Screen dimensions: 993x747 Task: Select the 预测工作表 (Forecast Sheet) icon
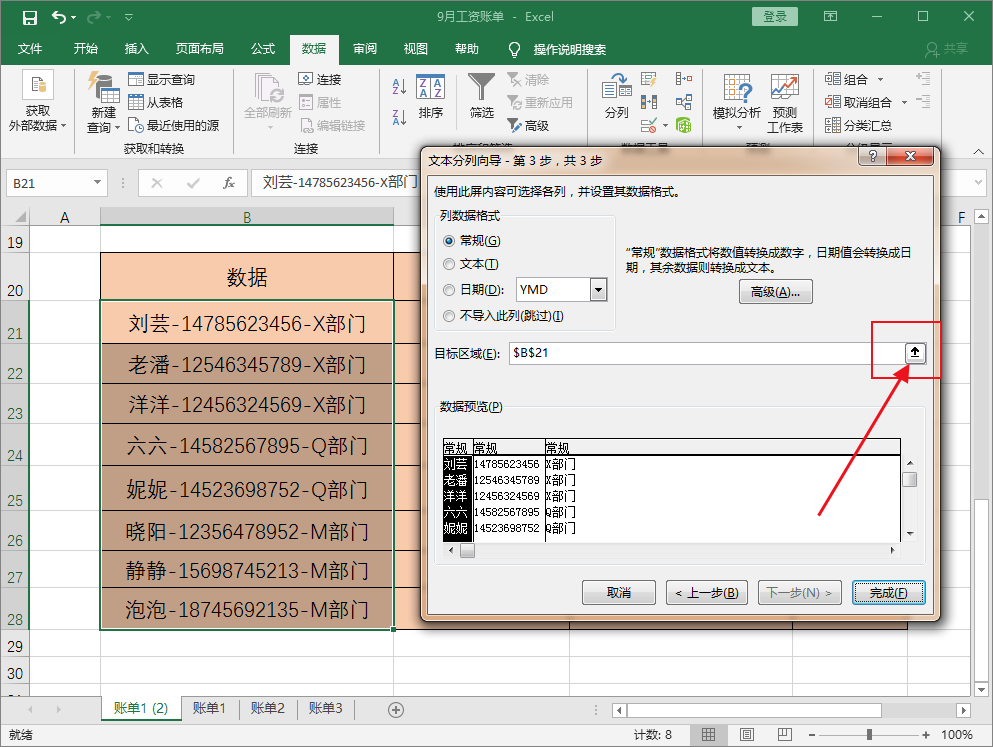tap(785, 97)
